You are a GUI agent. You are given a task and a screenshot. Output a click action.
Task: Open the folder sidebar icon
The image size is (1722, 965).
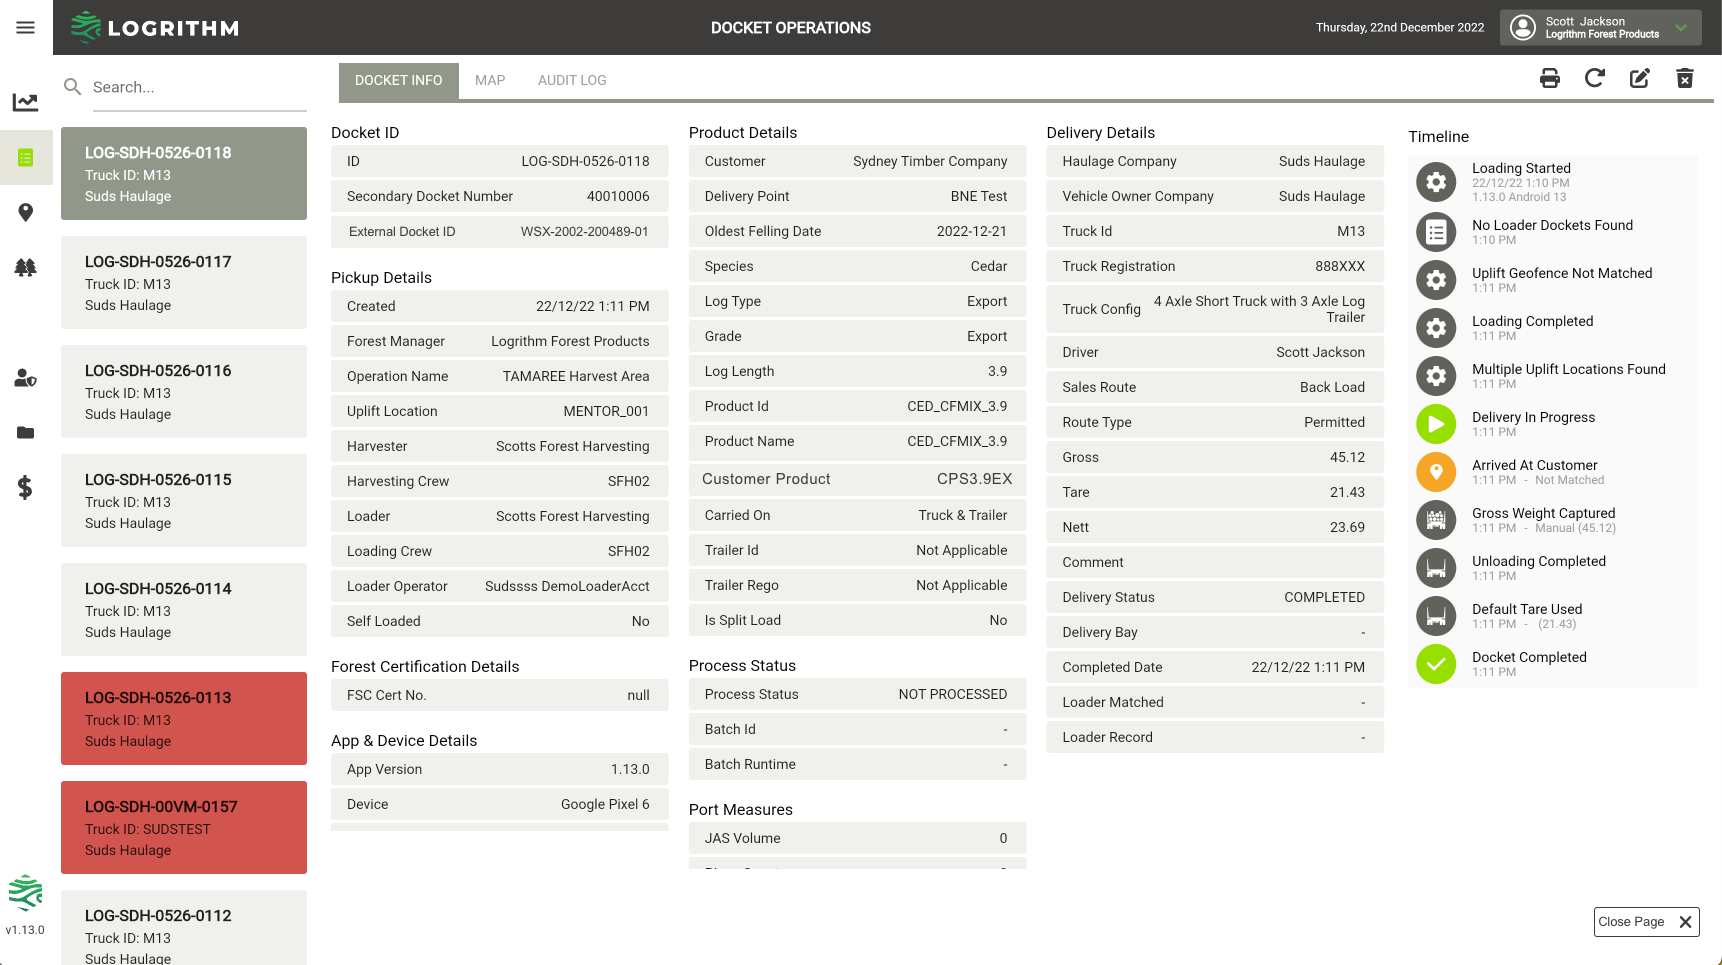coord(26,433)
